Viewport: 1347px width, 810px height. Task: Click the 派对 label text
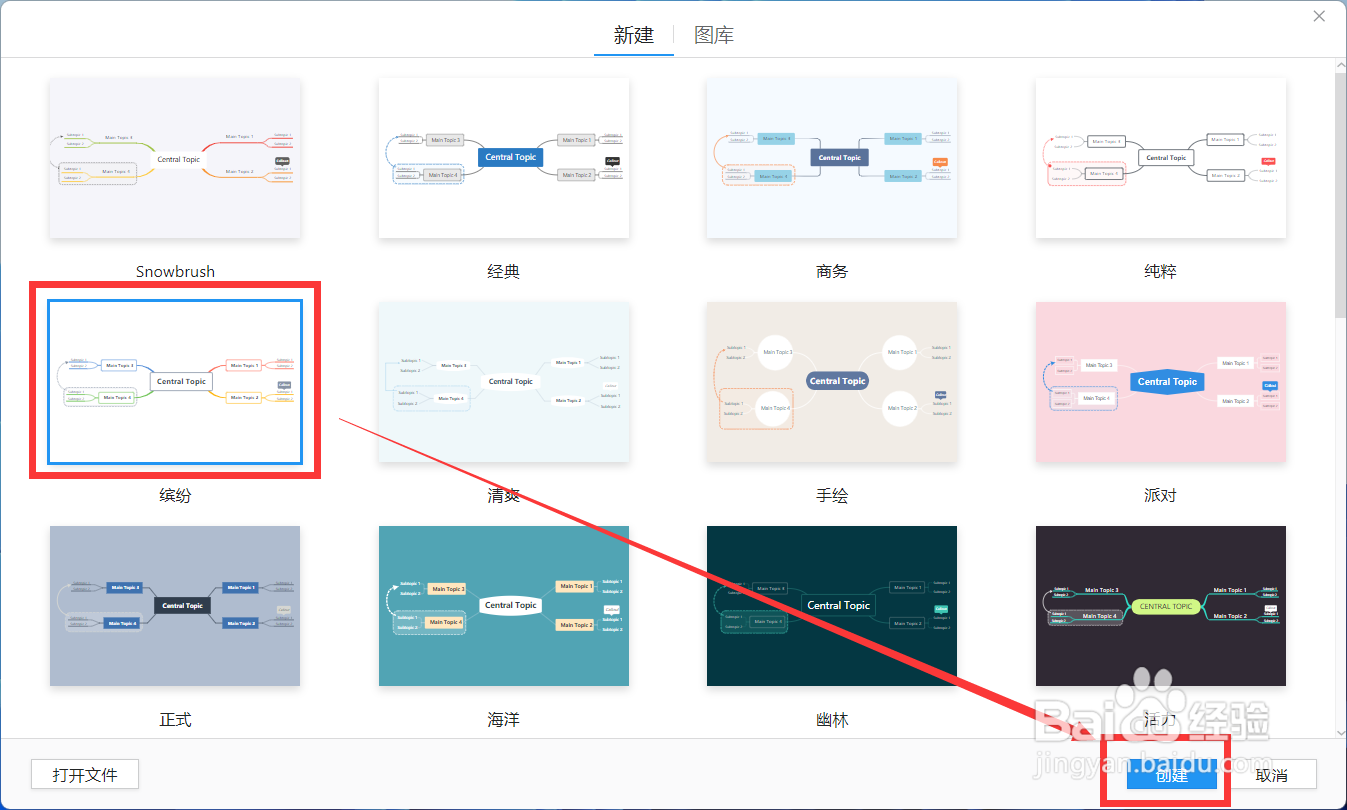[x=1161, y=495]
